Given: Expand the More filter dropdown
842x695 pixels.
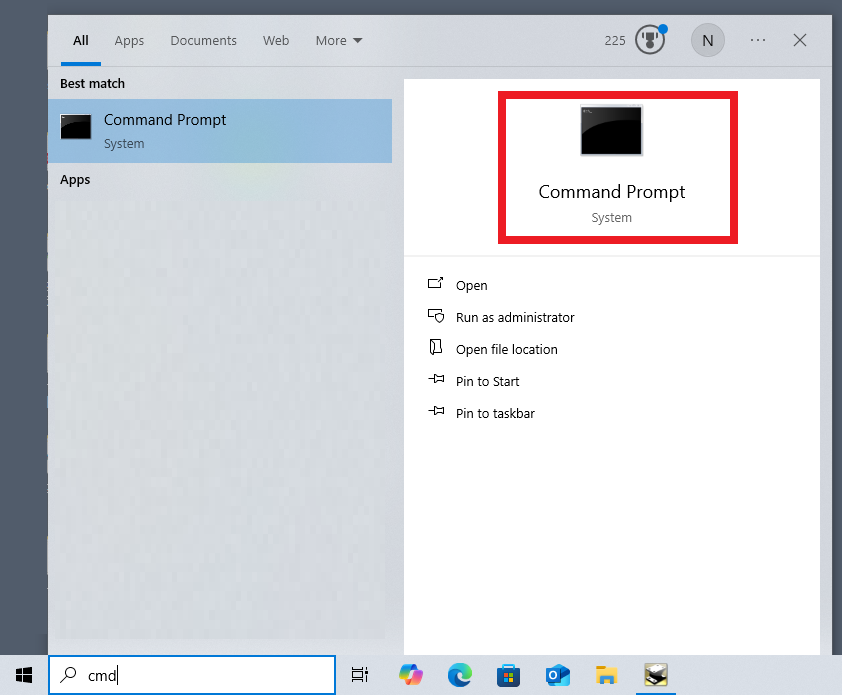Looking at the screenshot, I should point(339,41).
